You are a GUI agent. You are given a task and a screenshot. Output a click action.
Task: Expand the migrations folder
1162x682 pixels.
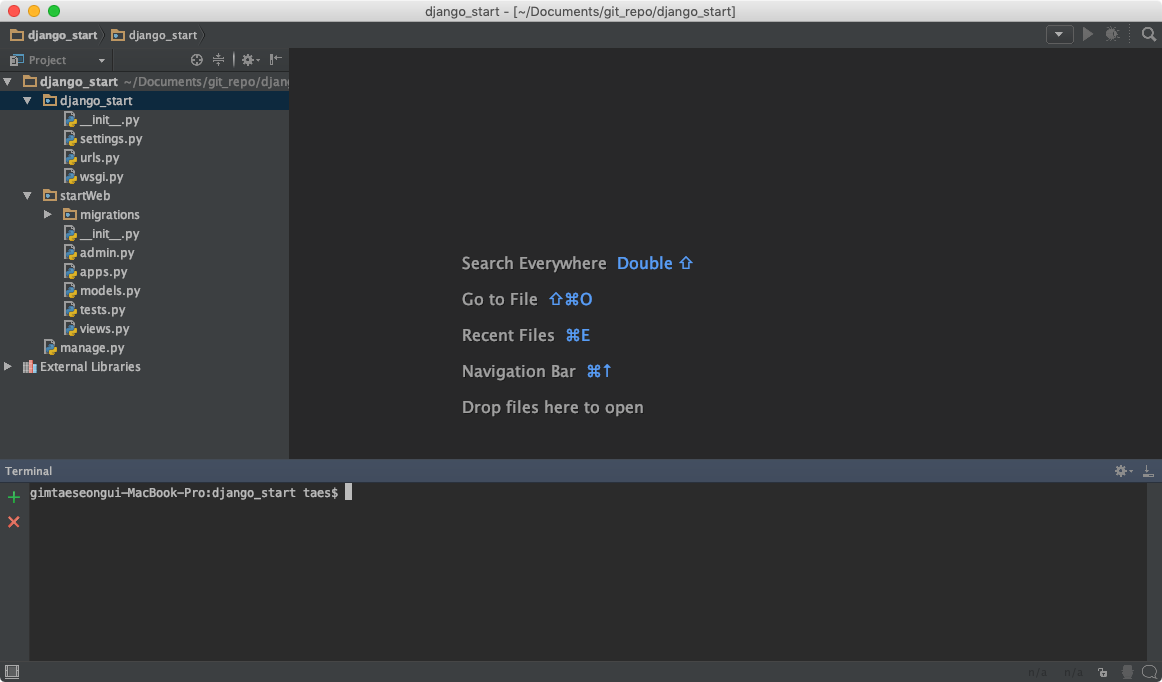pyautogui.click(x=48, y=215)
